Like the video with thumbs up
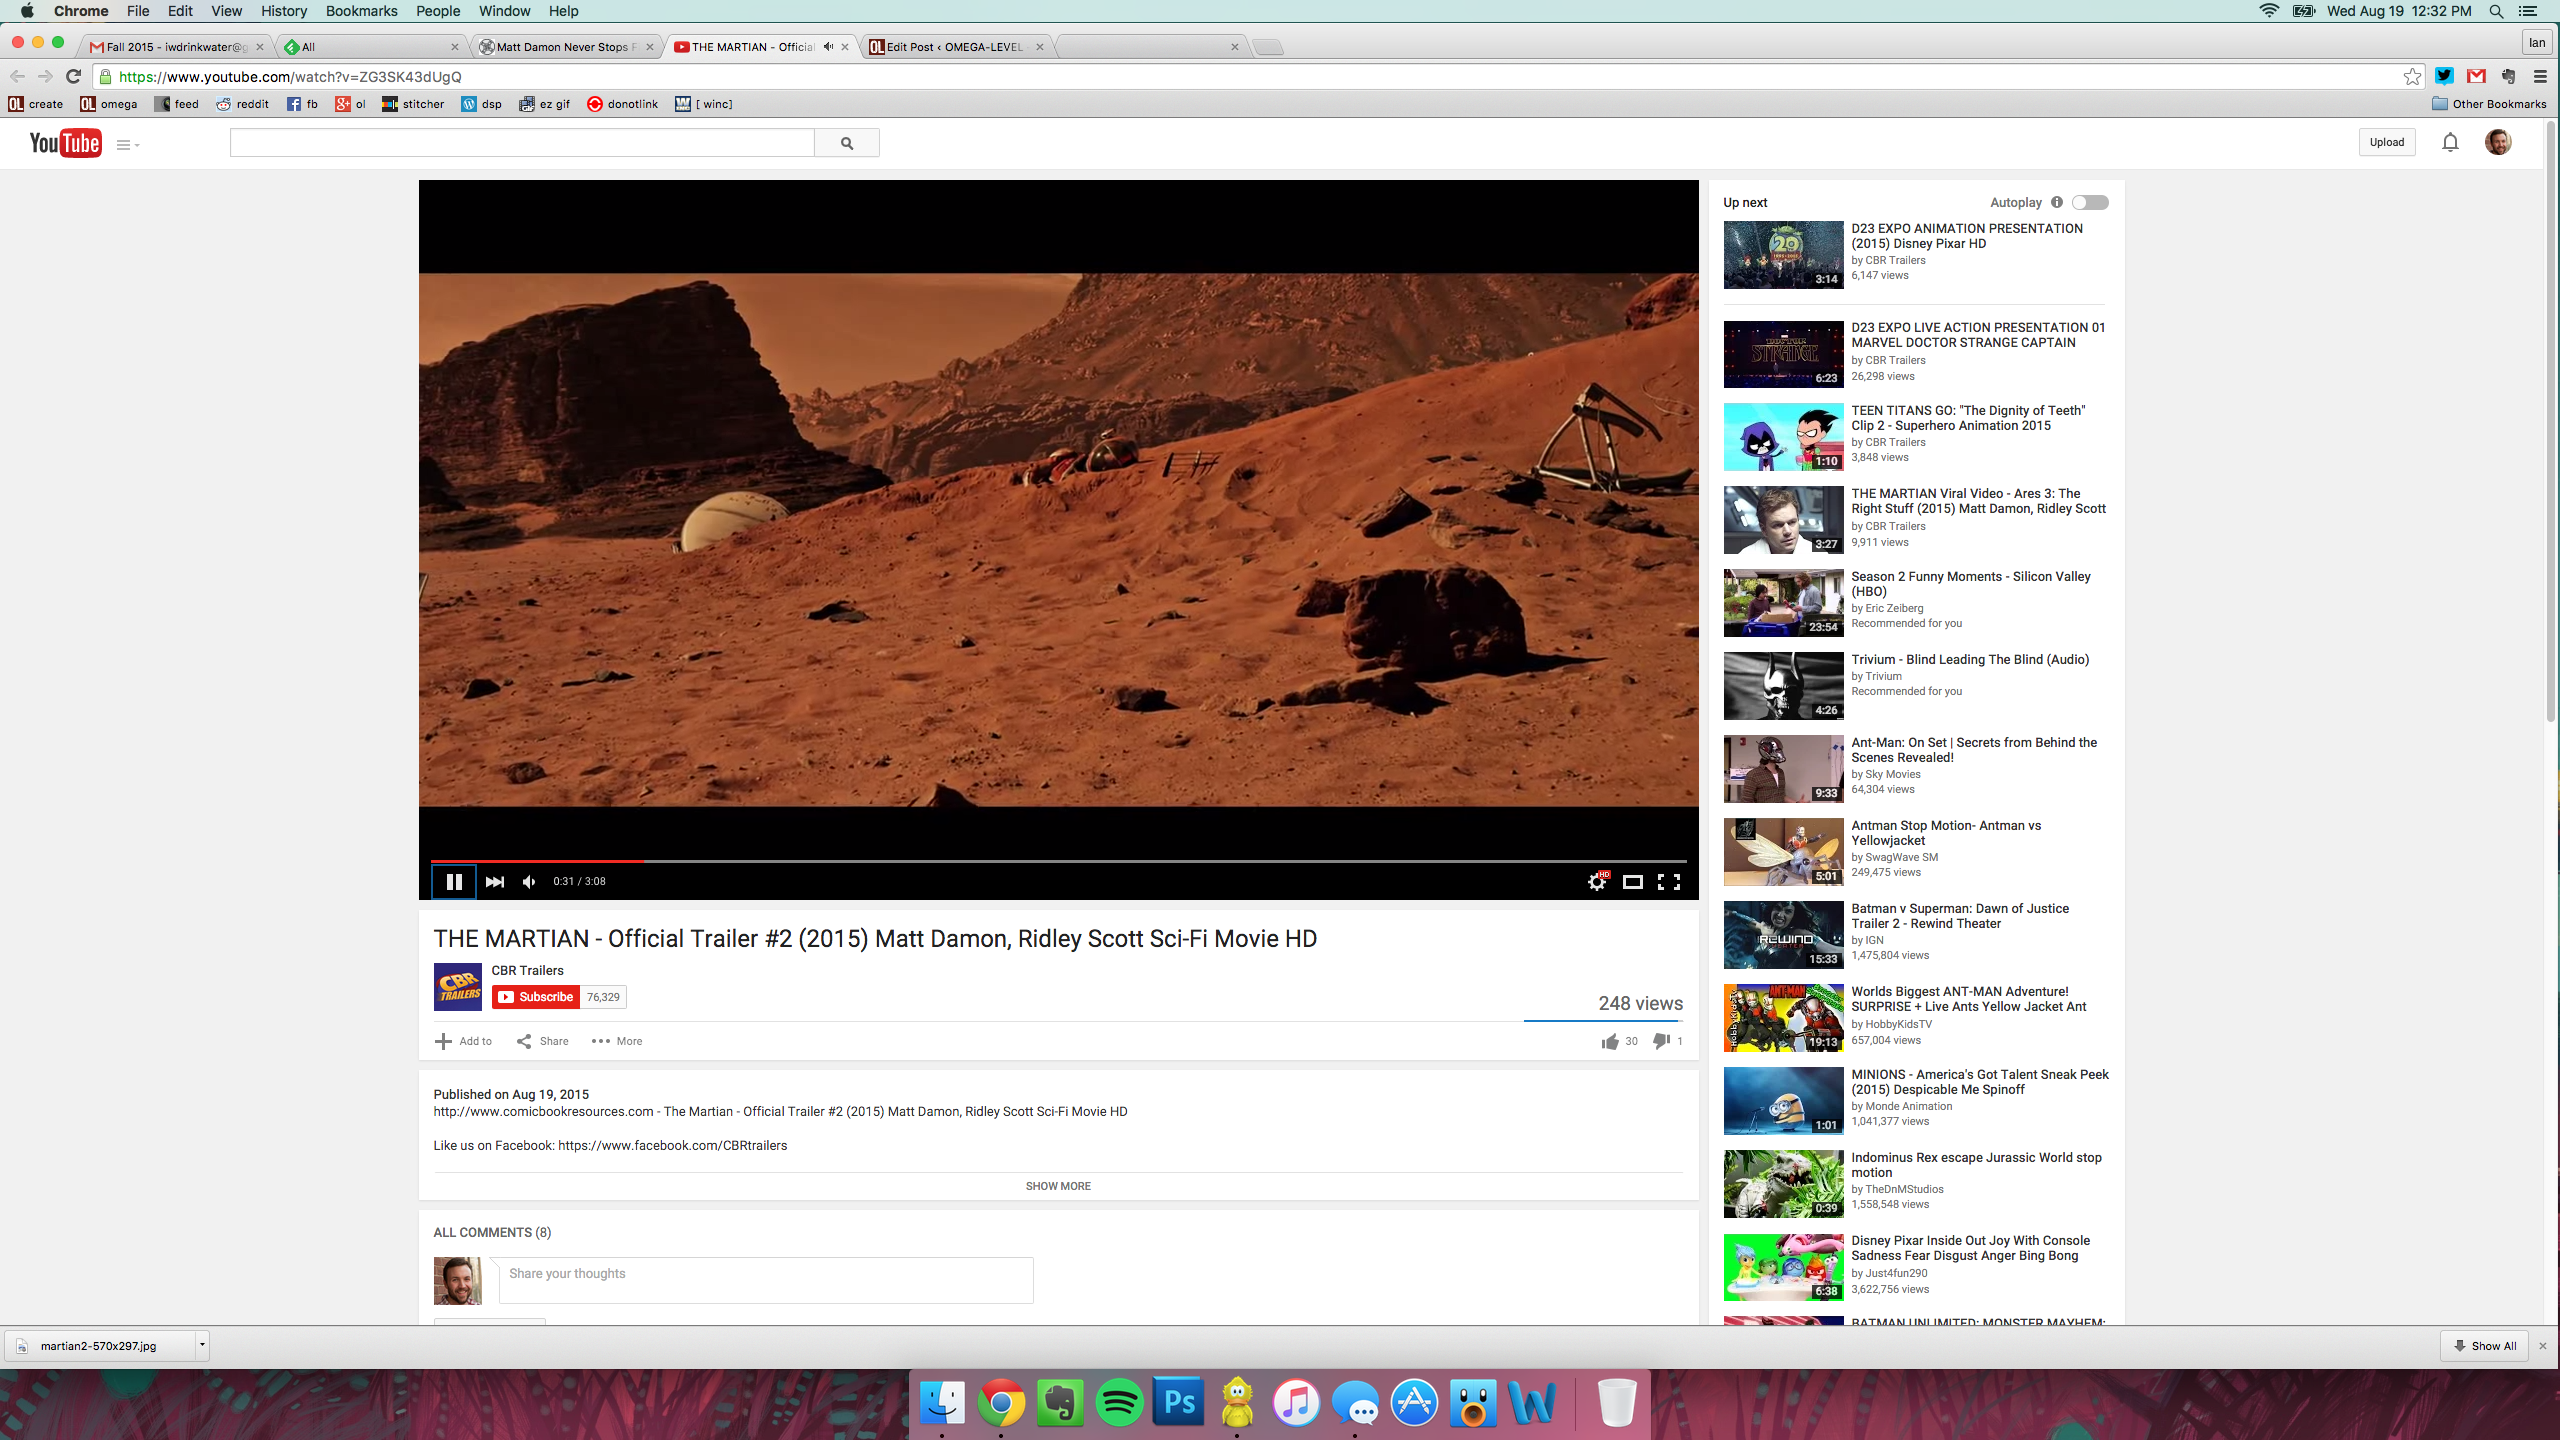 coord(1610,1042)
